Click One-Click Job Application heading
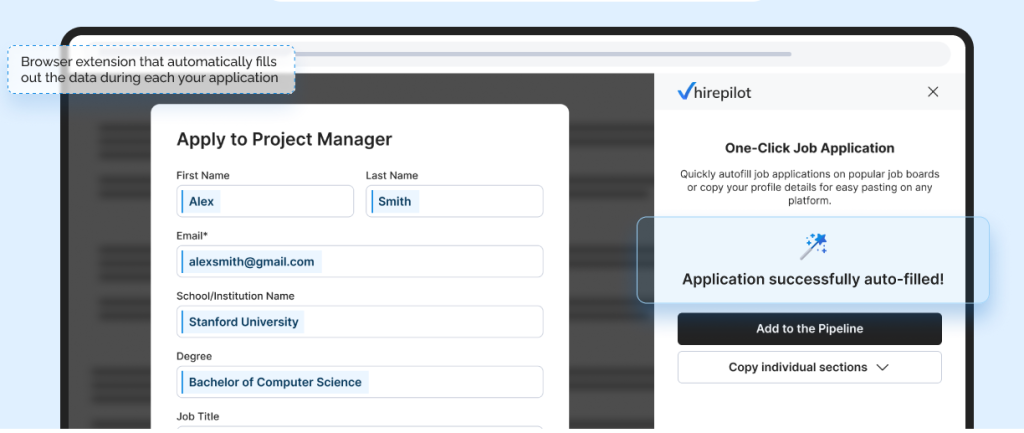The image size is (1024, 433). point(809,148)
